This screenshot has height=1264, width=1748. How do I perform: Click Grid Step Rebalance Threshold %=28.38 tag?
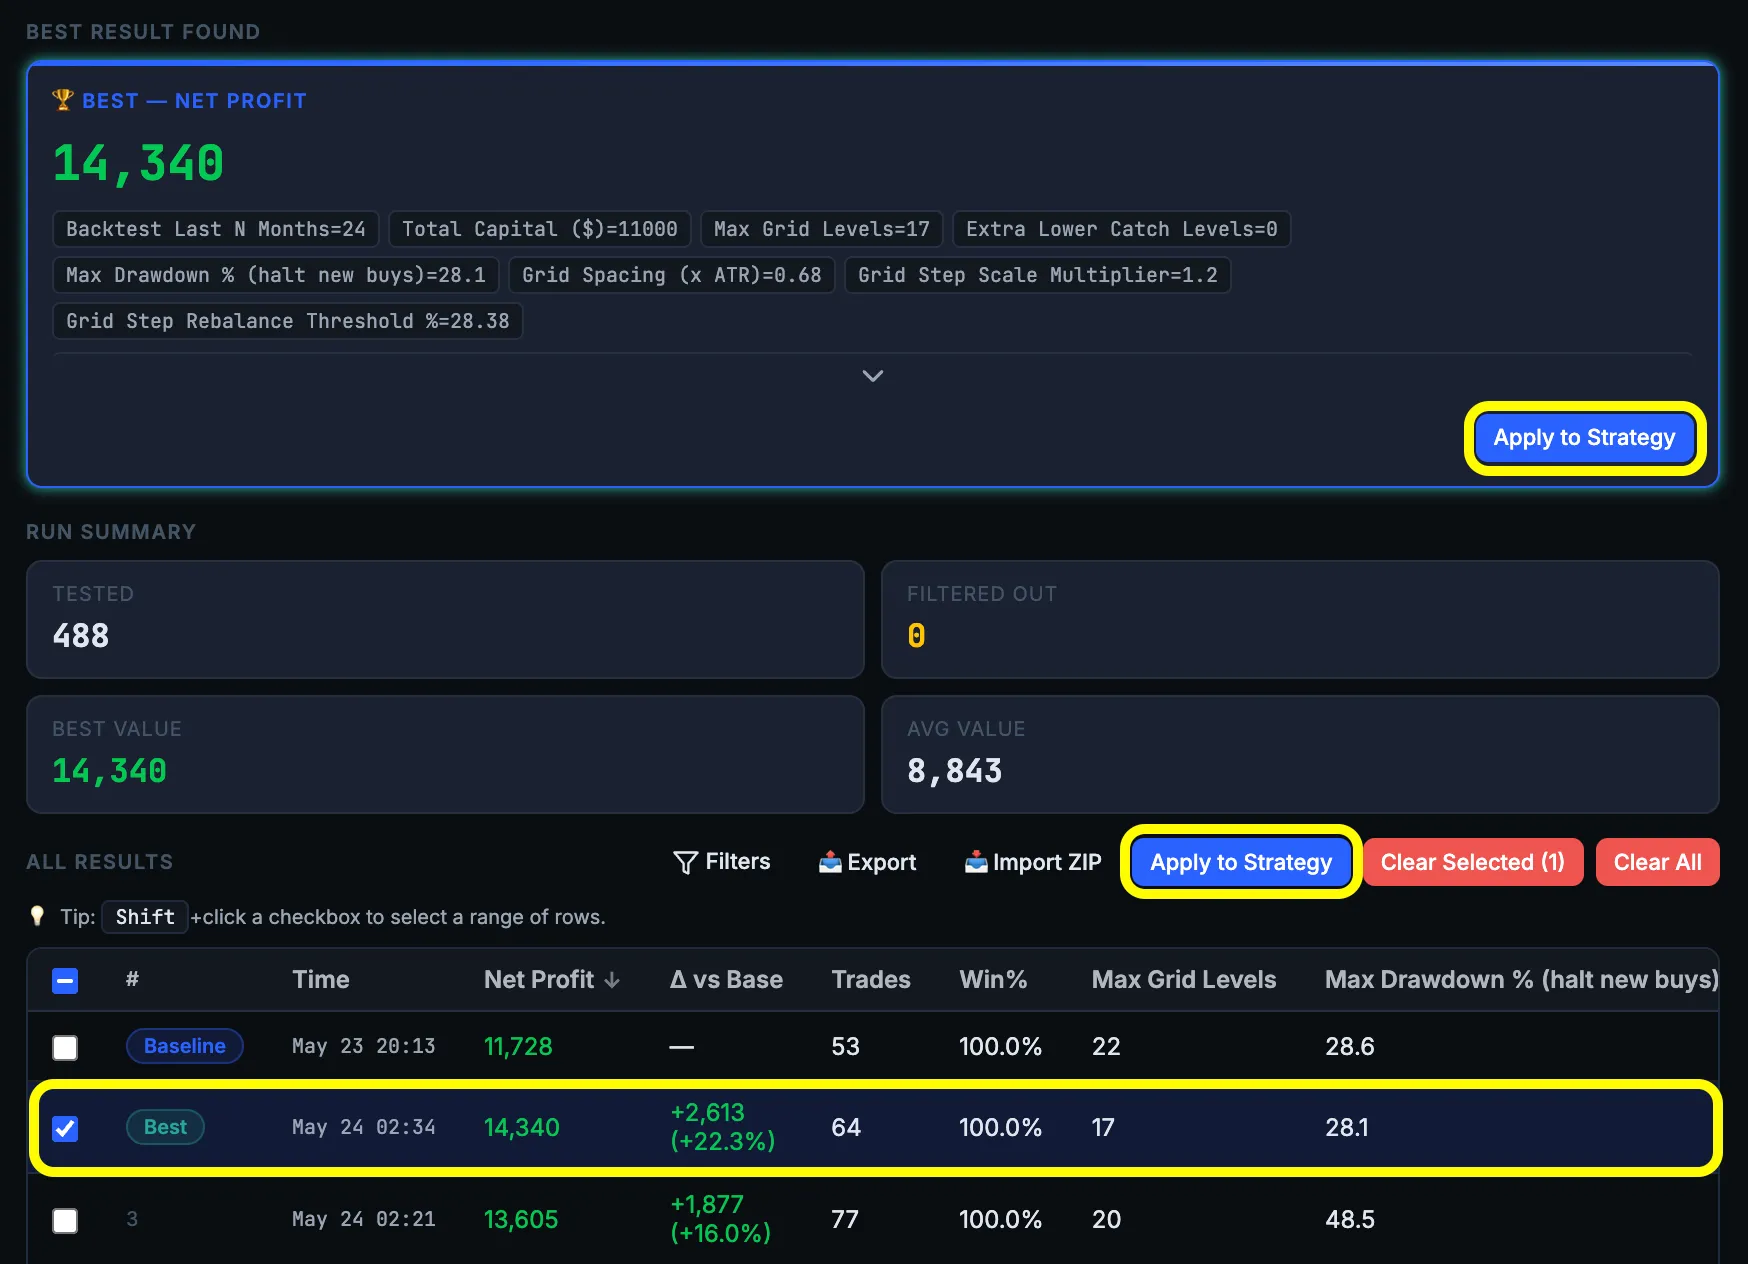pyautogui.click(x=288, y=321)
